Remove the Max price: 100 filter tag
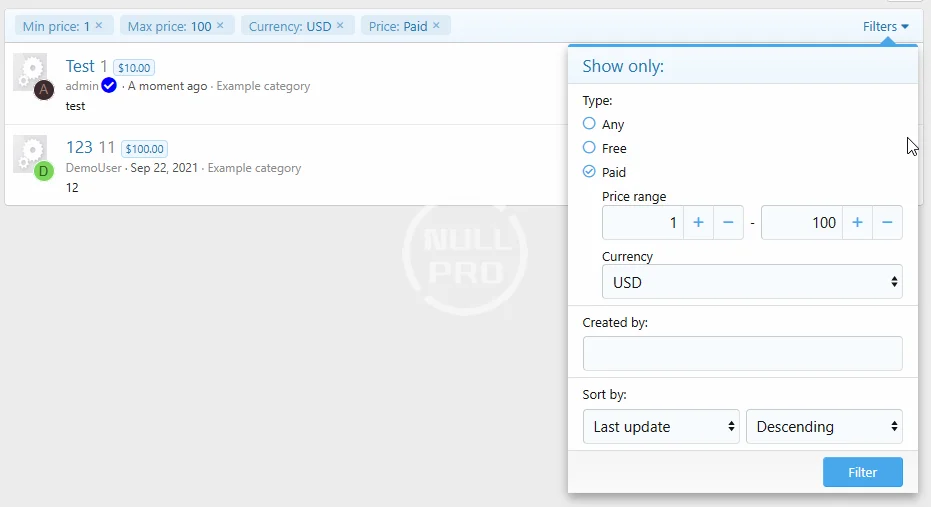Image resolution: width=931 pixels, height=507 pixels. tap(221, 26)
